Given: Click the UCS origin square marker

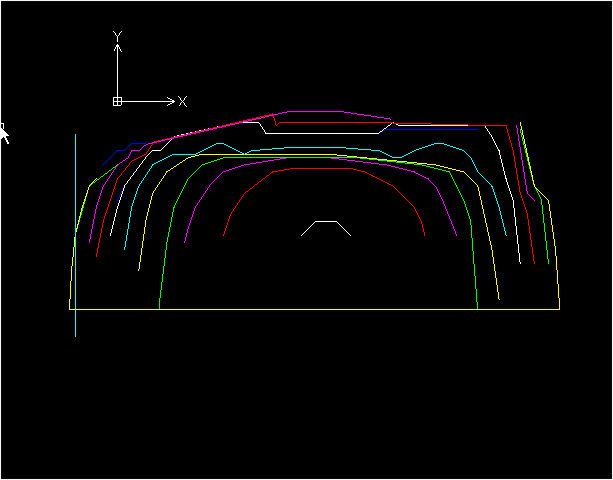Looking at the screenshot, I should pos(117,101).
